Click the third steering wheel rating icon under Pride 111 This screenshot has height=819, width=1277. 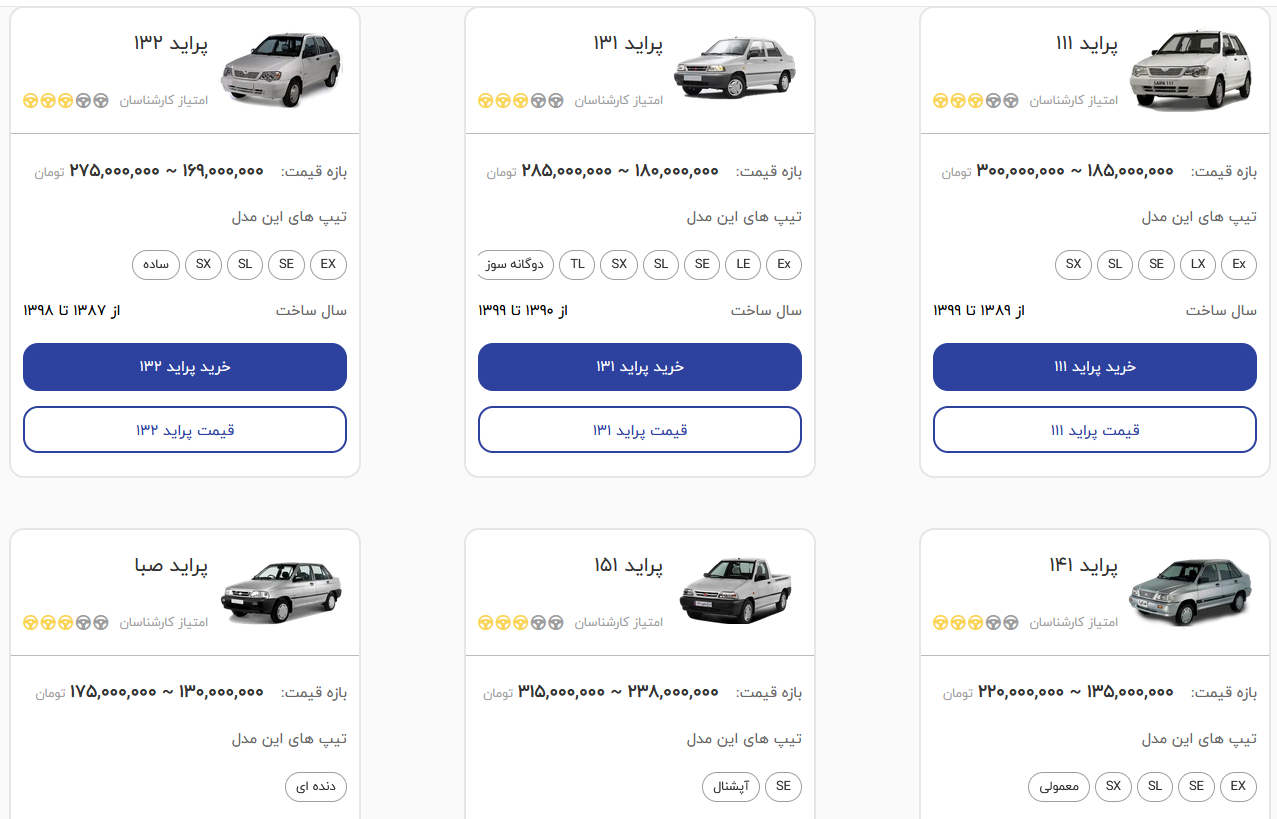[975, 100]
